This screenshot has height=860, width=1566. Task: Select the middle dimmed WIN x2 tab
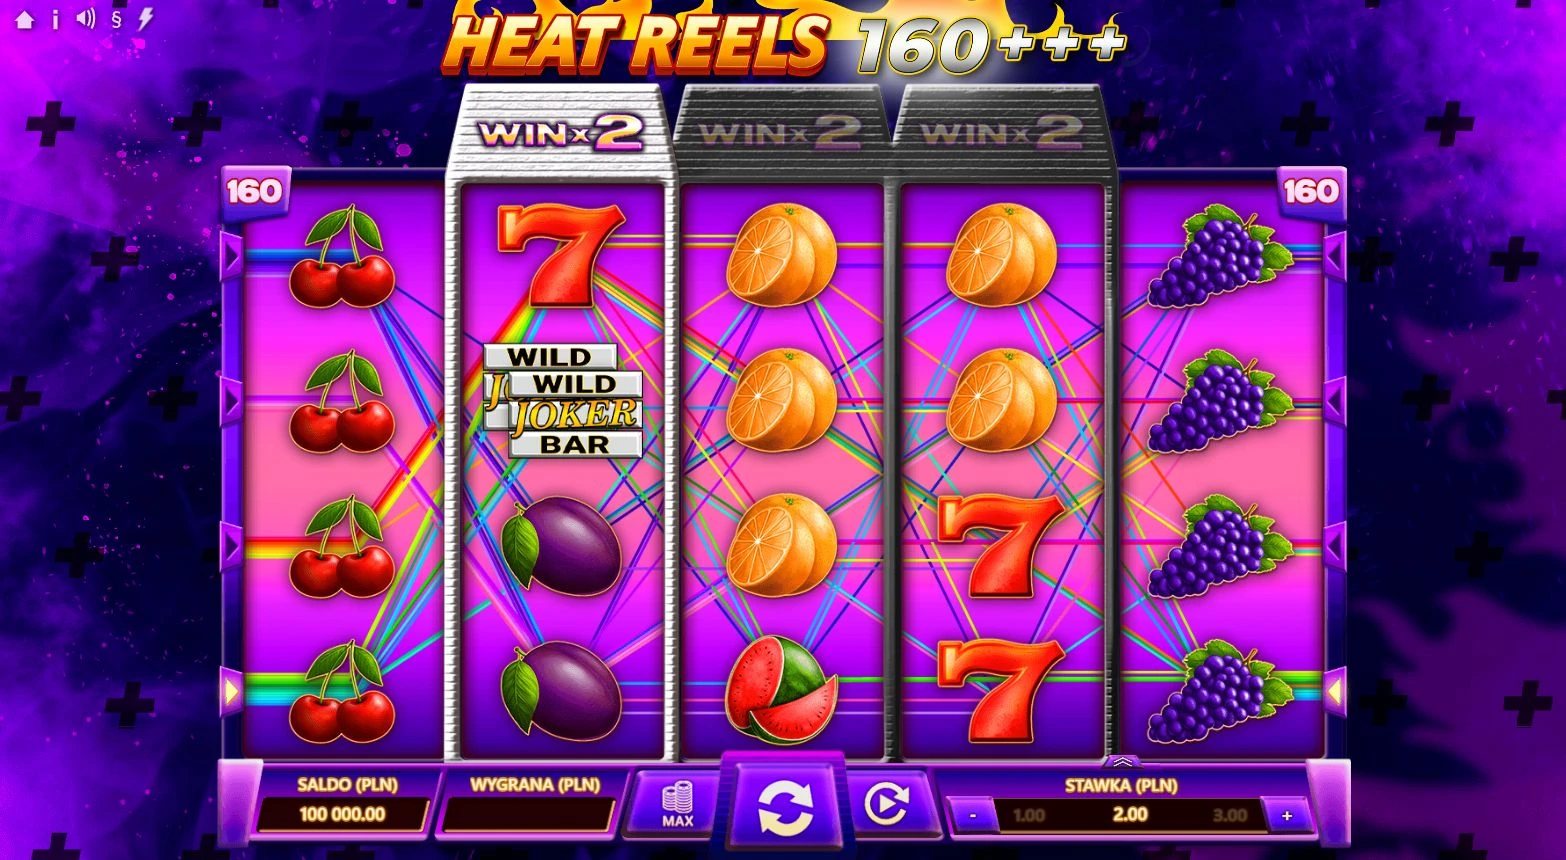[x=781, y=133]
